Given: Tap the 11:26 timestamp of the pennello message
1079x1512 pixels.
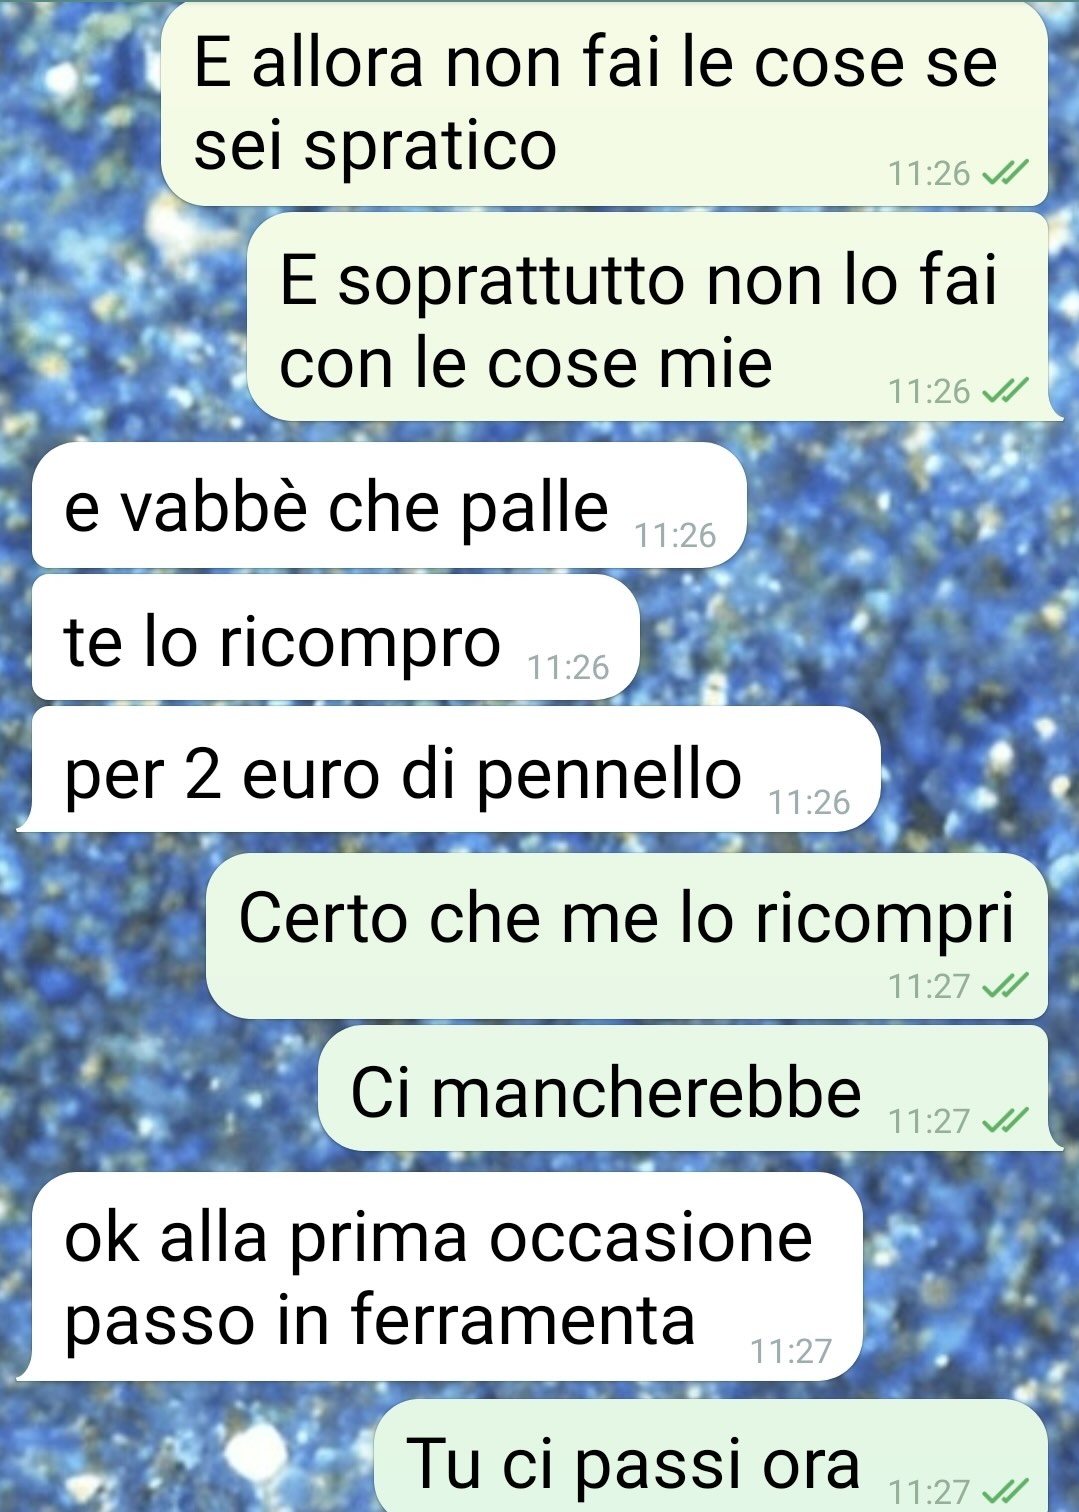Looking at the screenshot, I should (x=809, y=802).
